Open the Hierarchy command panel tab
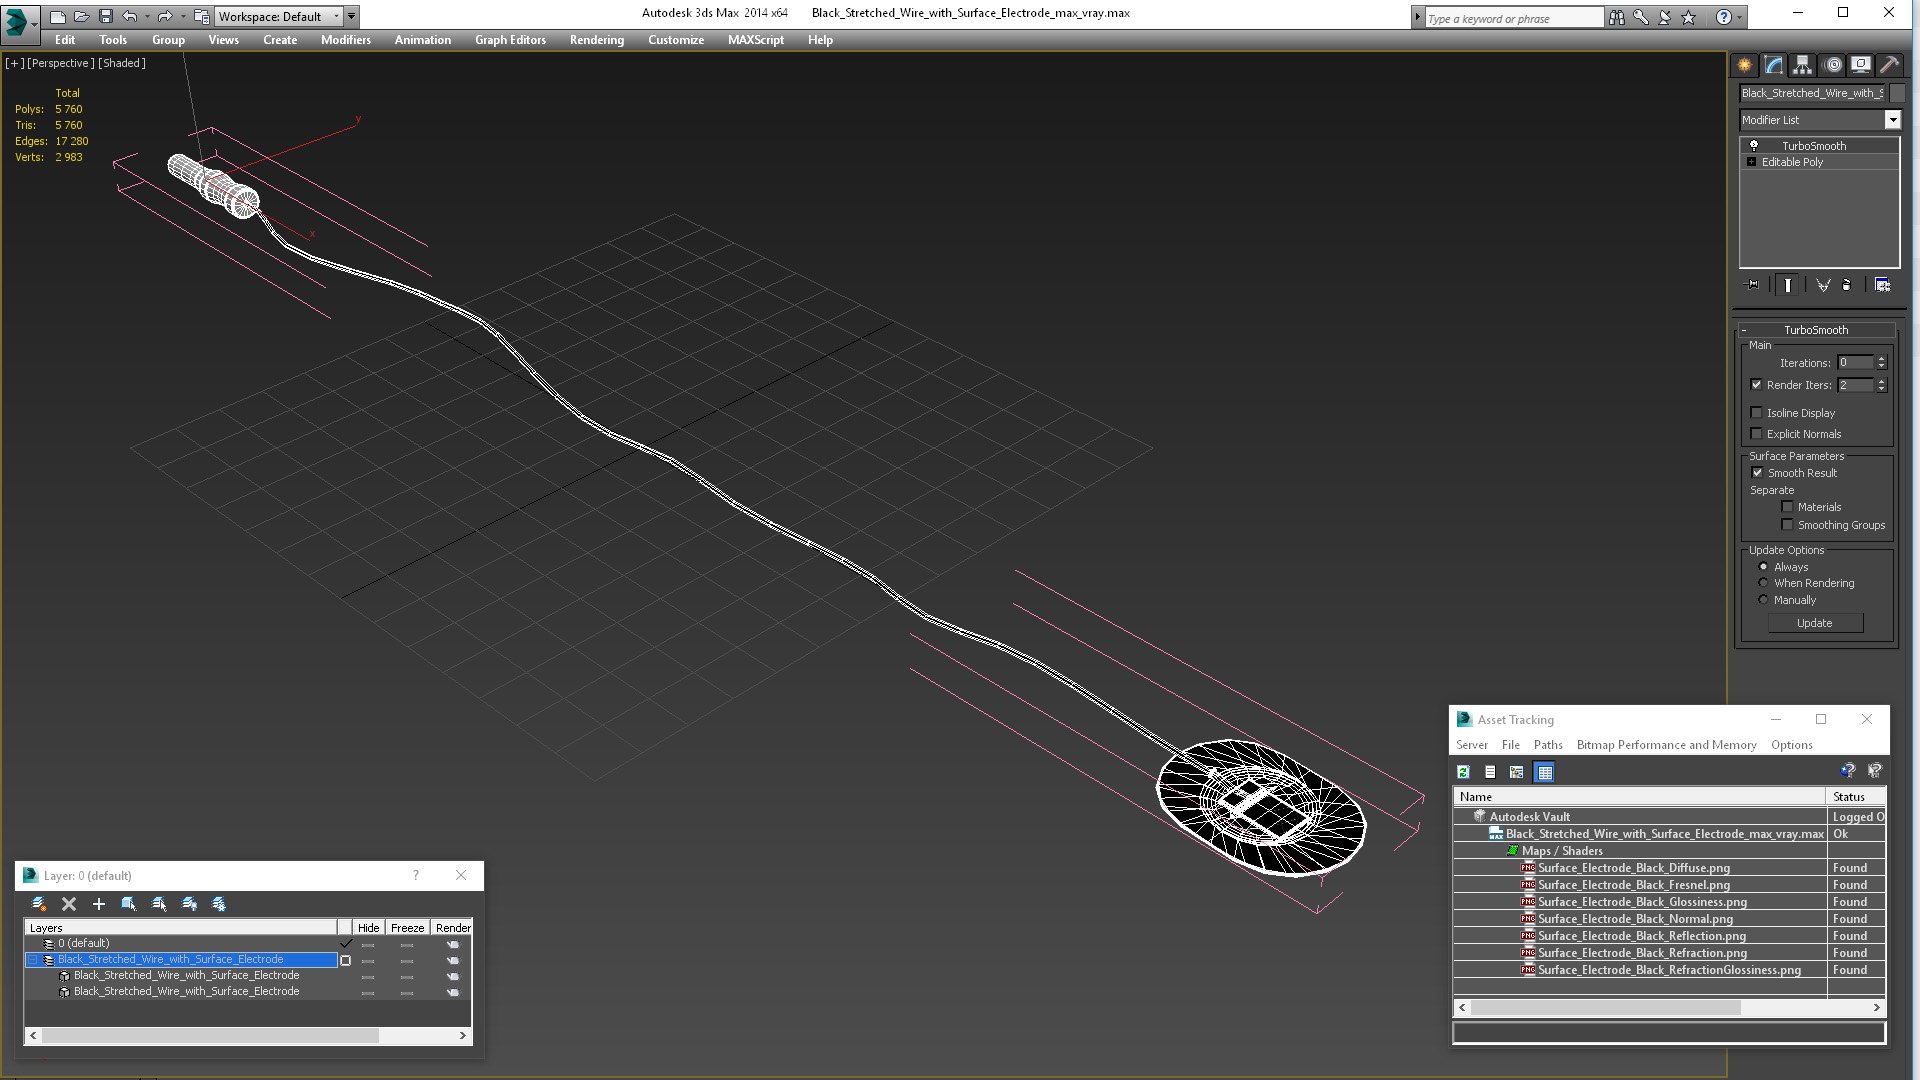1920x1080 pixels. click(1802, 65)
